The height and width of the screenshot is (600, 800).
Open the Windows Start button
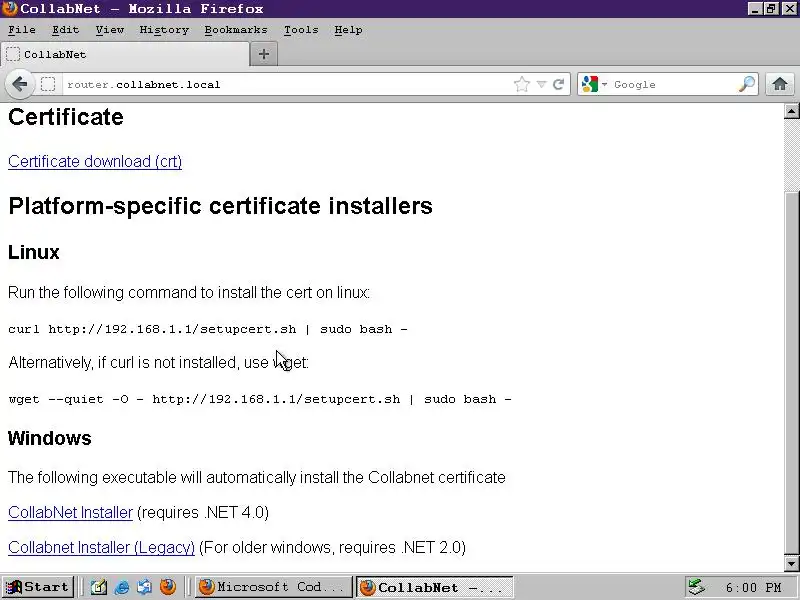click(x=38, y=587)
